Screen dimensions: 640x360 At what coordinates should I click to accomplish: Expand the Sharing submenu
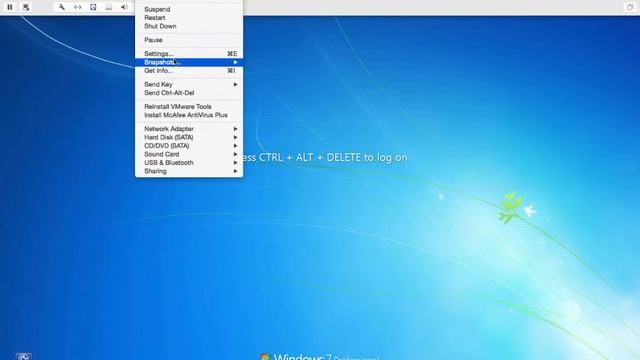(189, 171)
